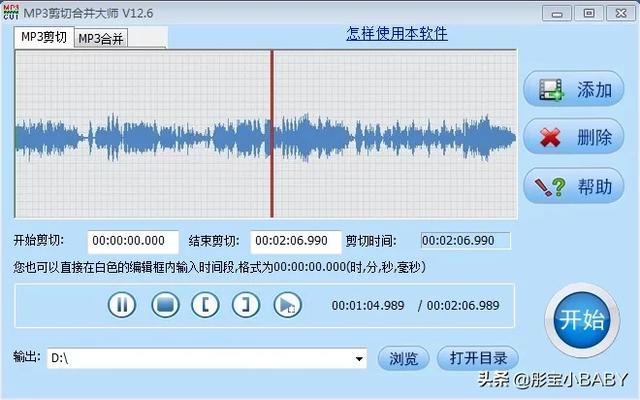Select the MP3剪切 tab

tap(44, 37)
